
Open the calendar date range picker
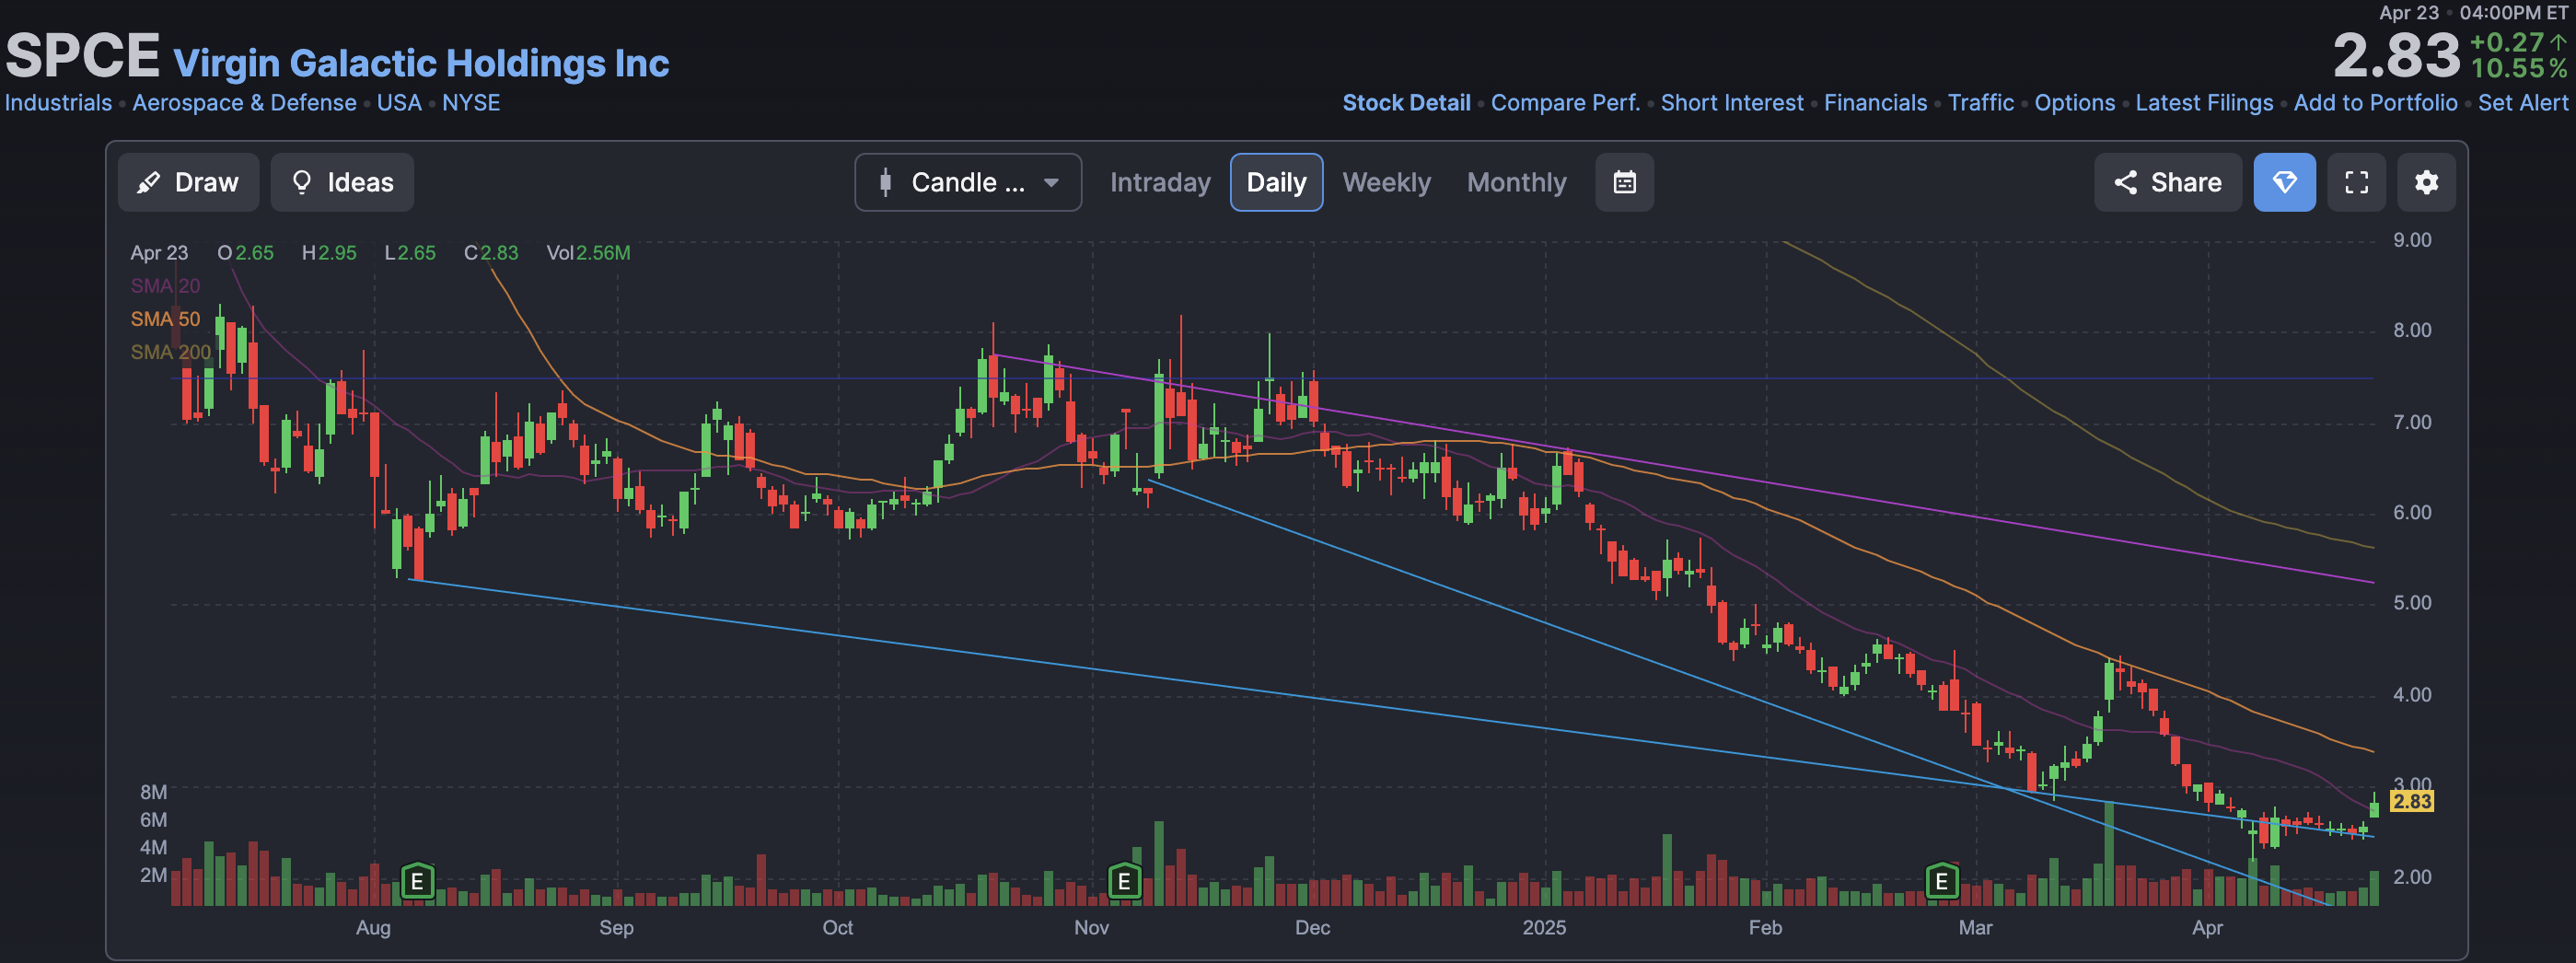[x=1624, y=182]
